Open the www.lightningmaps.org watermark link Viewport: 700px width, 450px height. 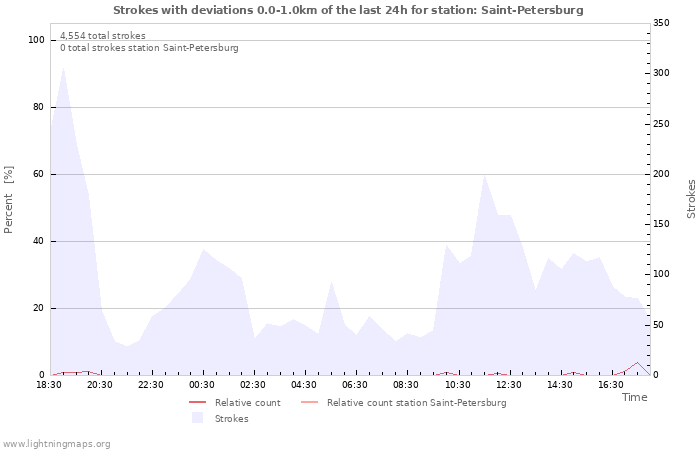coord(57,443)
